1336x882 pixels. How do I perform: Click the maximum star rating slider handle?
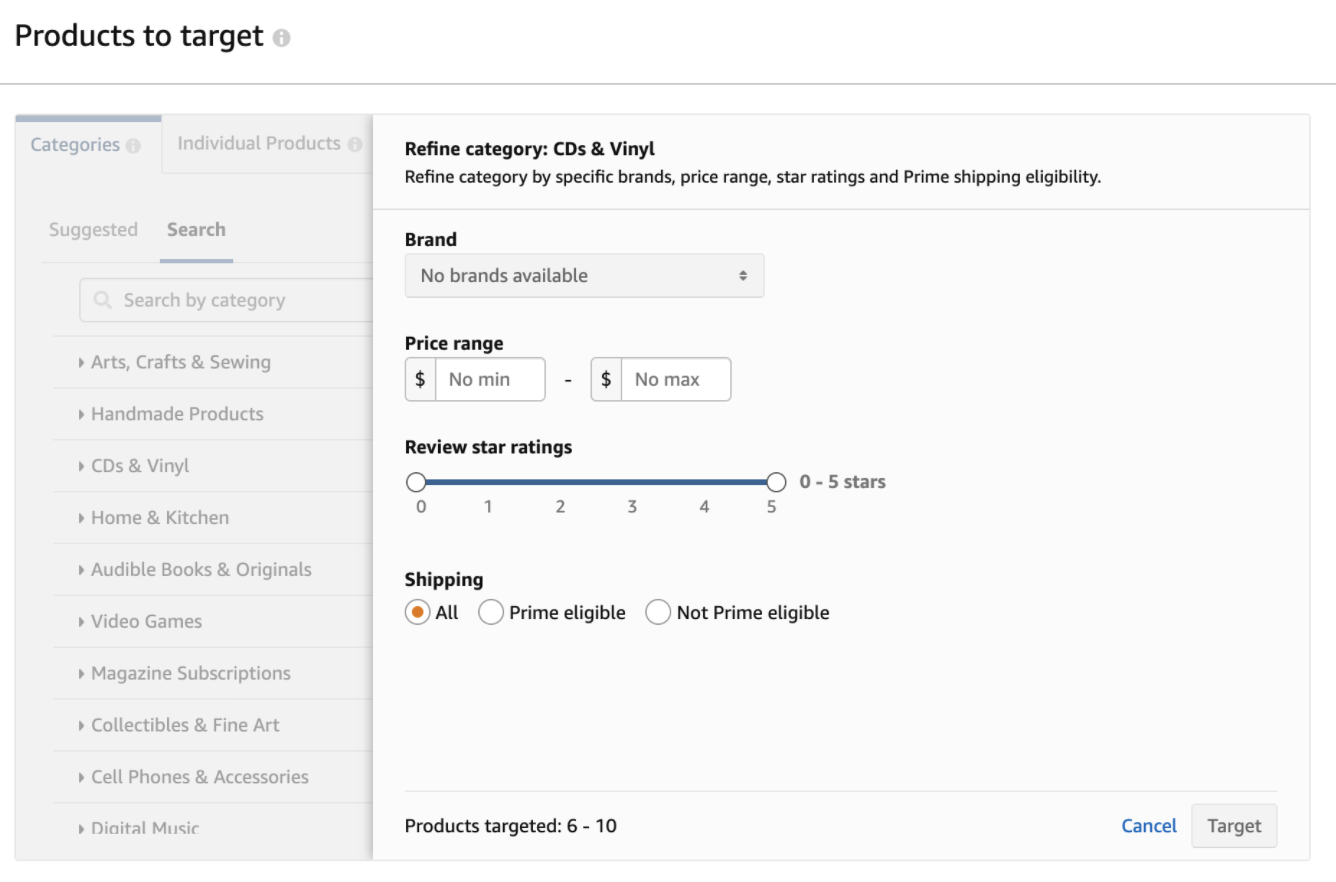point(776,482)
